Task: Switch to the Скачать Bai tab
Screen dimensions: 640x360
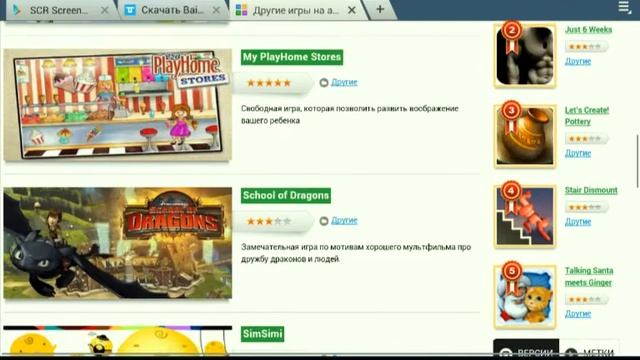Action: click(x=172, y=10)
